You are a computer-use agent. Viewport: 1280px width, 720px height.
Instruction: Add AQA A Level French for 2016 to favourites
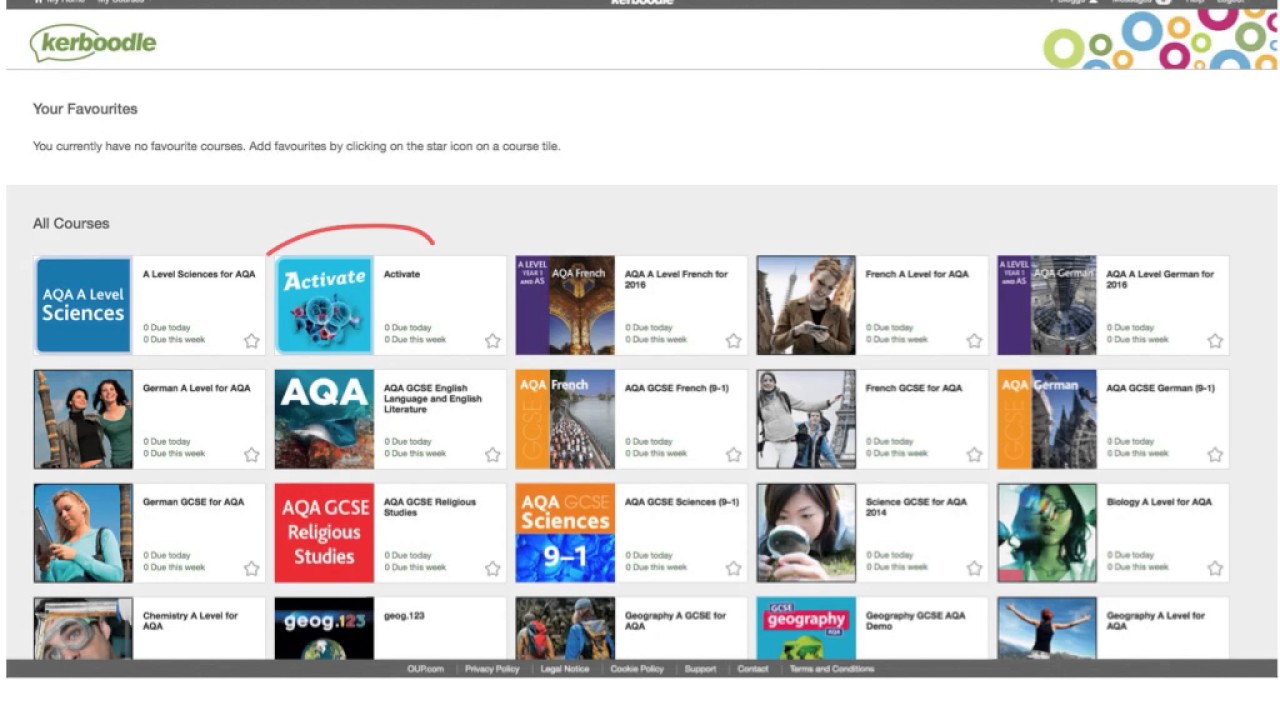pyautogui.click(x=734, y=341)
